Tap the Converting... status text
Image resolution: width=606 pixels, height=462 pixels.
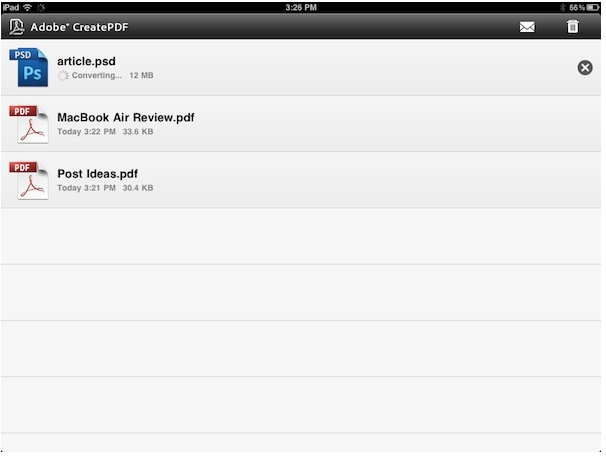point(97,75)
